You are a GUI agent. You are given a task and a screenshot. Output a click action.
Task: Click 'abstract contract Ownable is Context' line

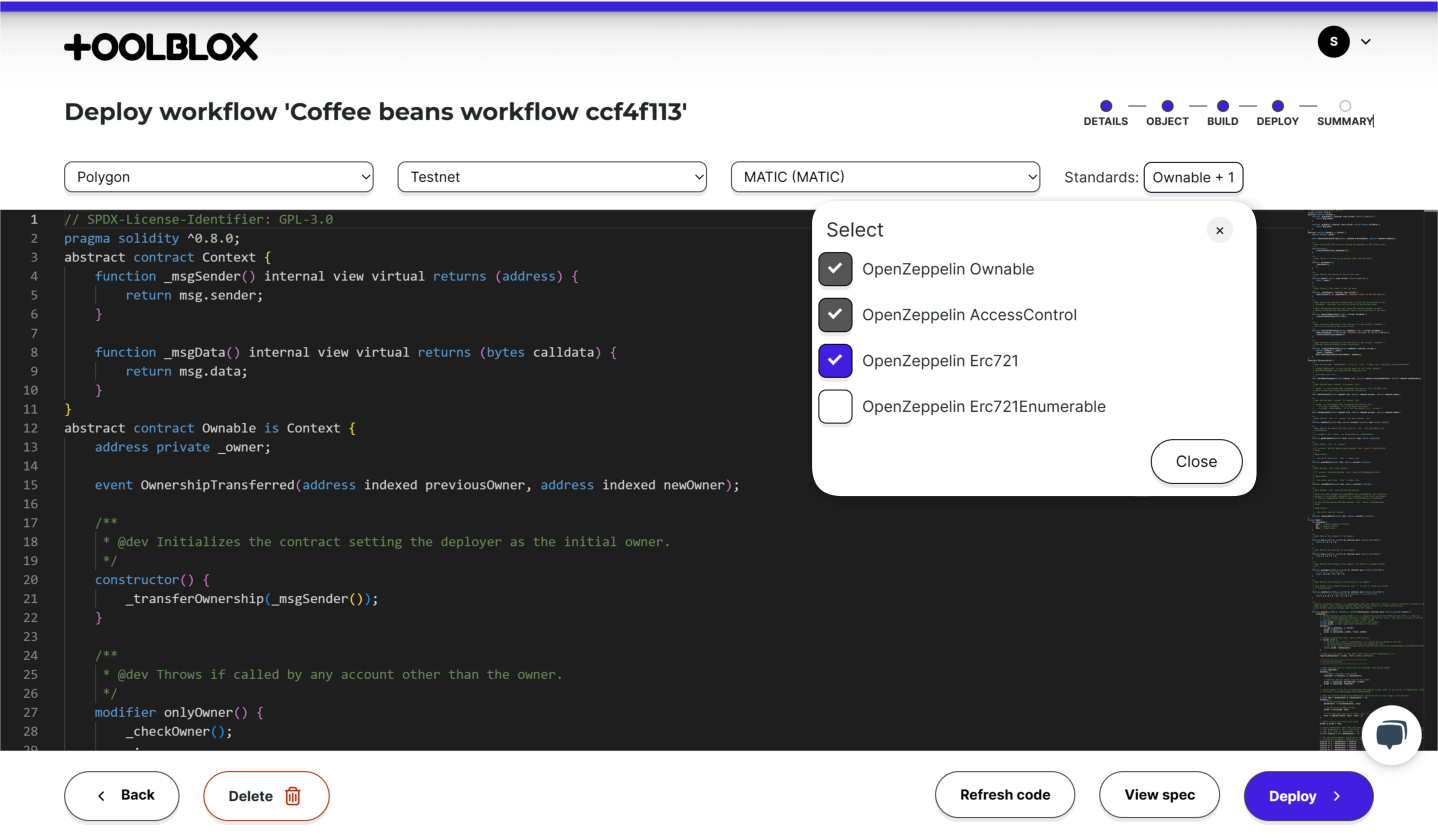pos(210,428)
